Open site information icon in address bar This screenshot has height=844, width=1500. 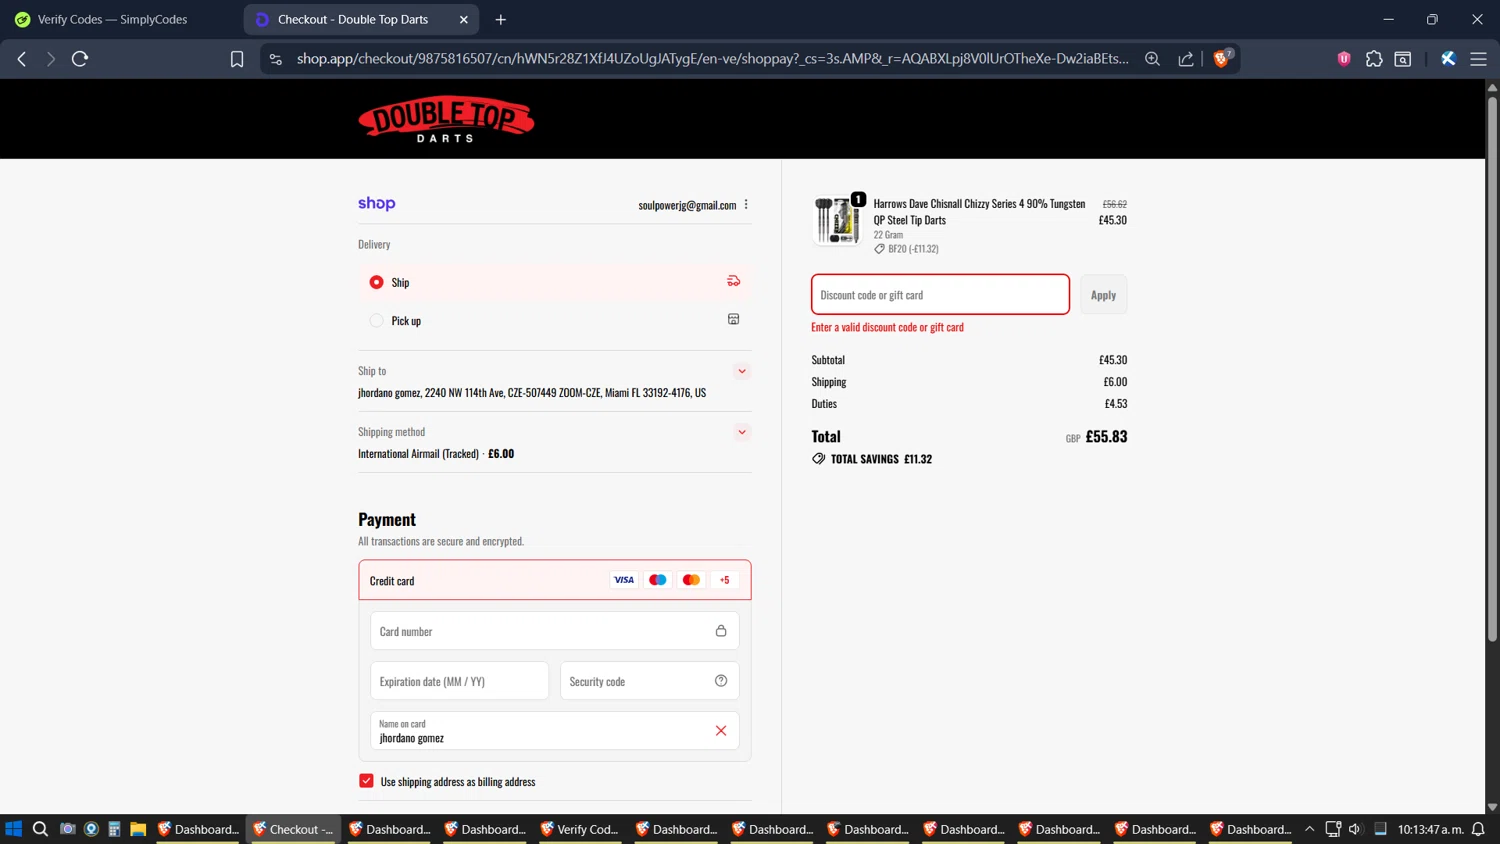pyautogui.click(x=276, y=59)
